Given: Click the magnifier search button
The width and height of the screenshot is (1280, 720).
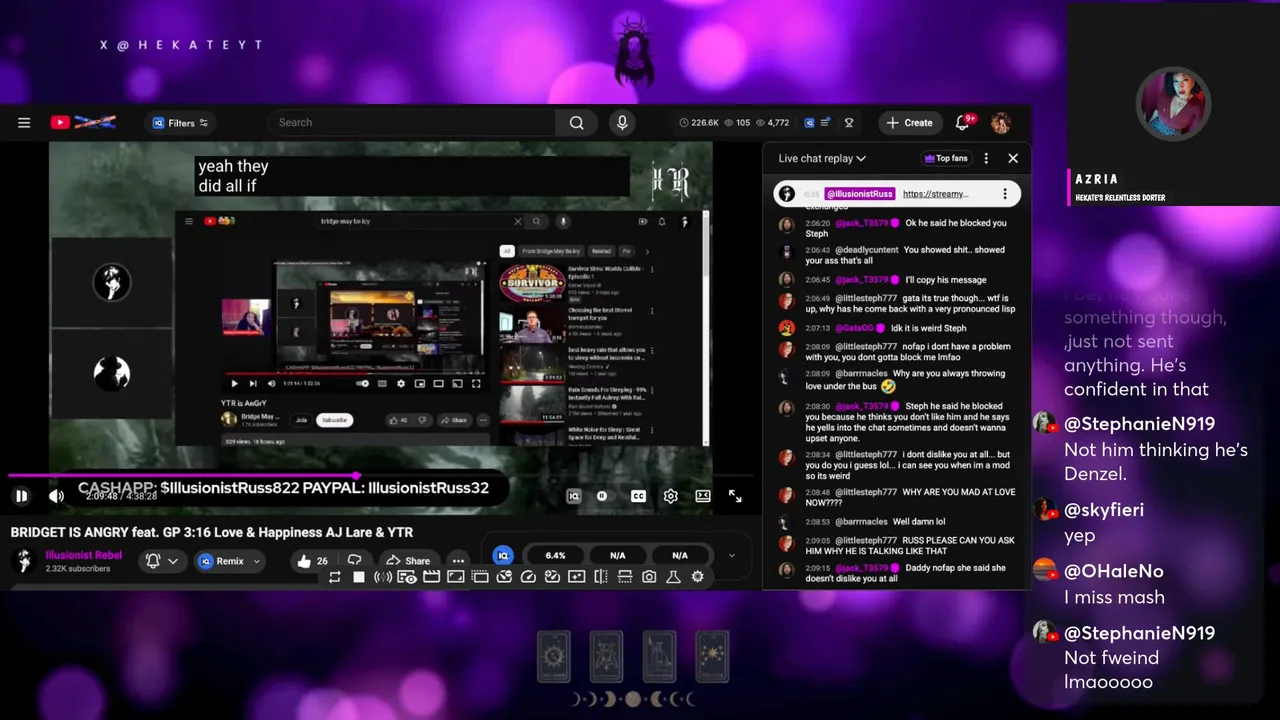Looking at the screenshot, I should pyautogui.click(x=576, y=122).
